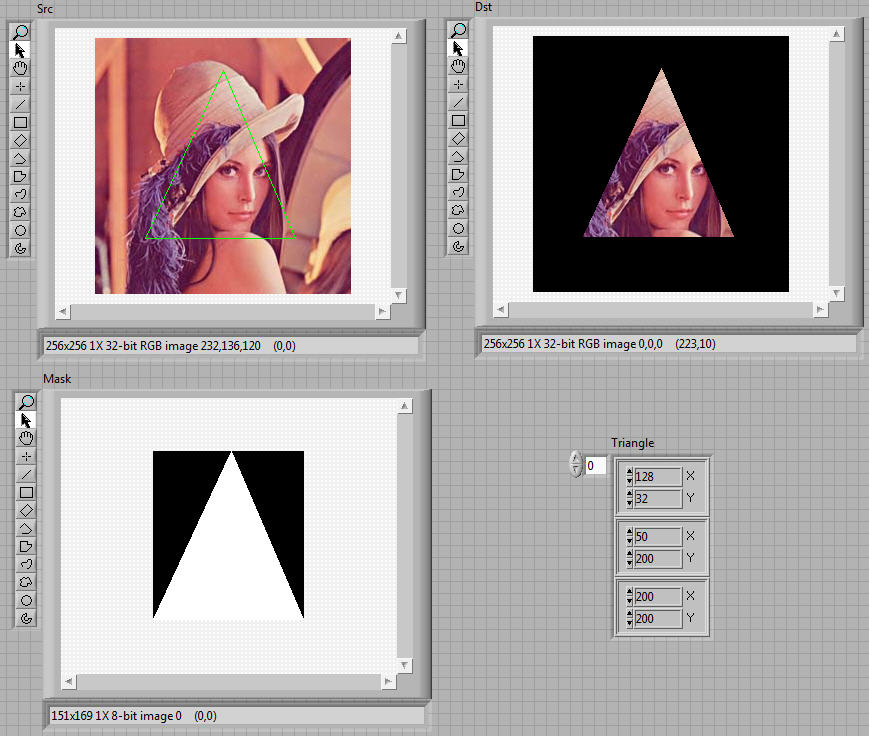
Task: Select the Zoom tool in Src display
Action: tap(21, 32)
